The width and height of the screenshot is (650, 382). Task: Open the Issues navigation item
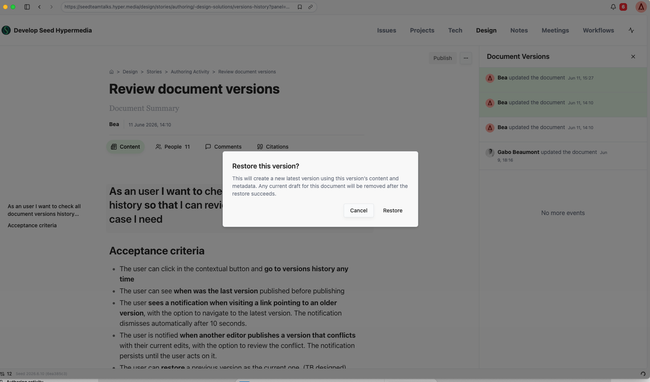[x=386, y=30]
